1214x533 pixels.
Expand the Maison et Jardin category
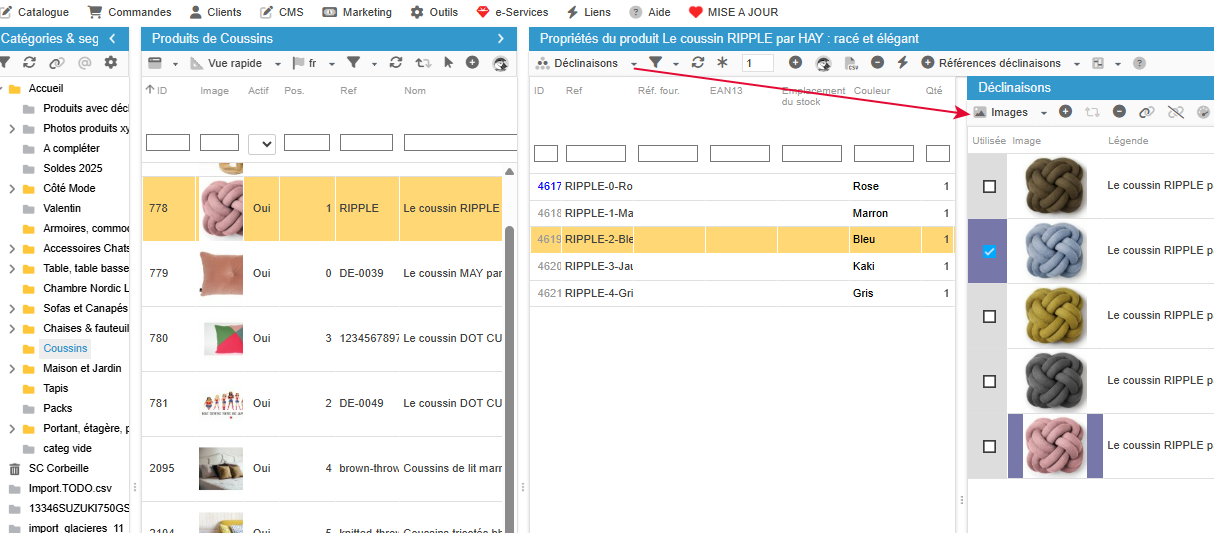click(x=12, y=369)
